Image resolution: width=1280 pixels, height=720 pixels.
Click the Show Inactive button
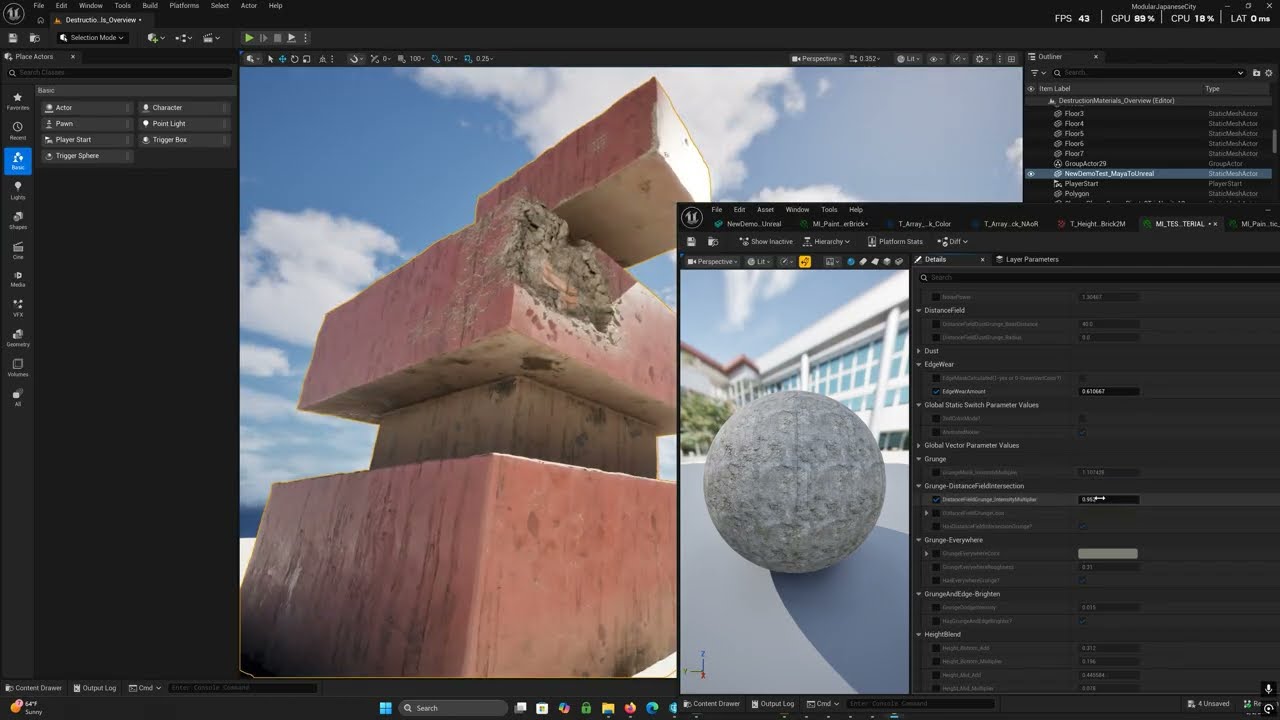pos(766,241)
